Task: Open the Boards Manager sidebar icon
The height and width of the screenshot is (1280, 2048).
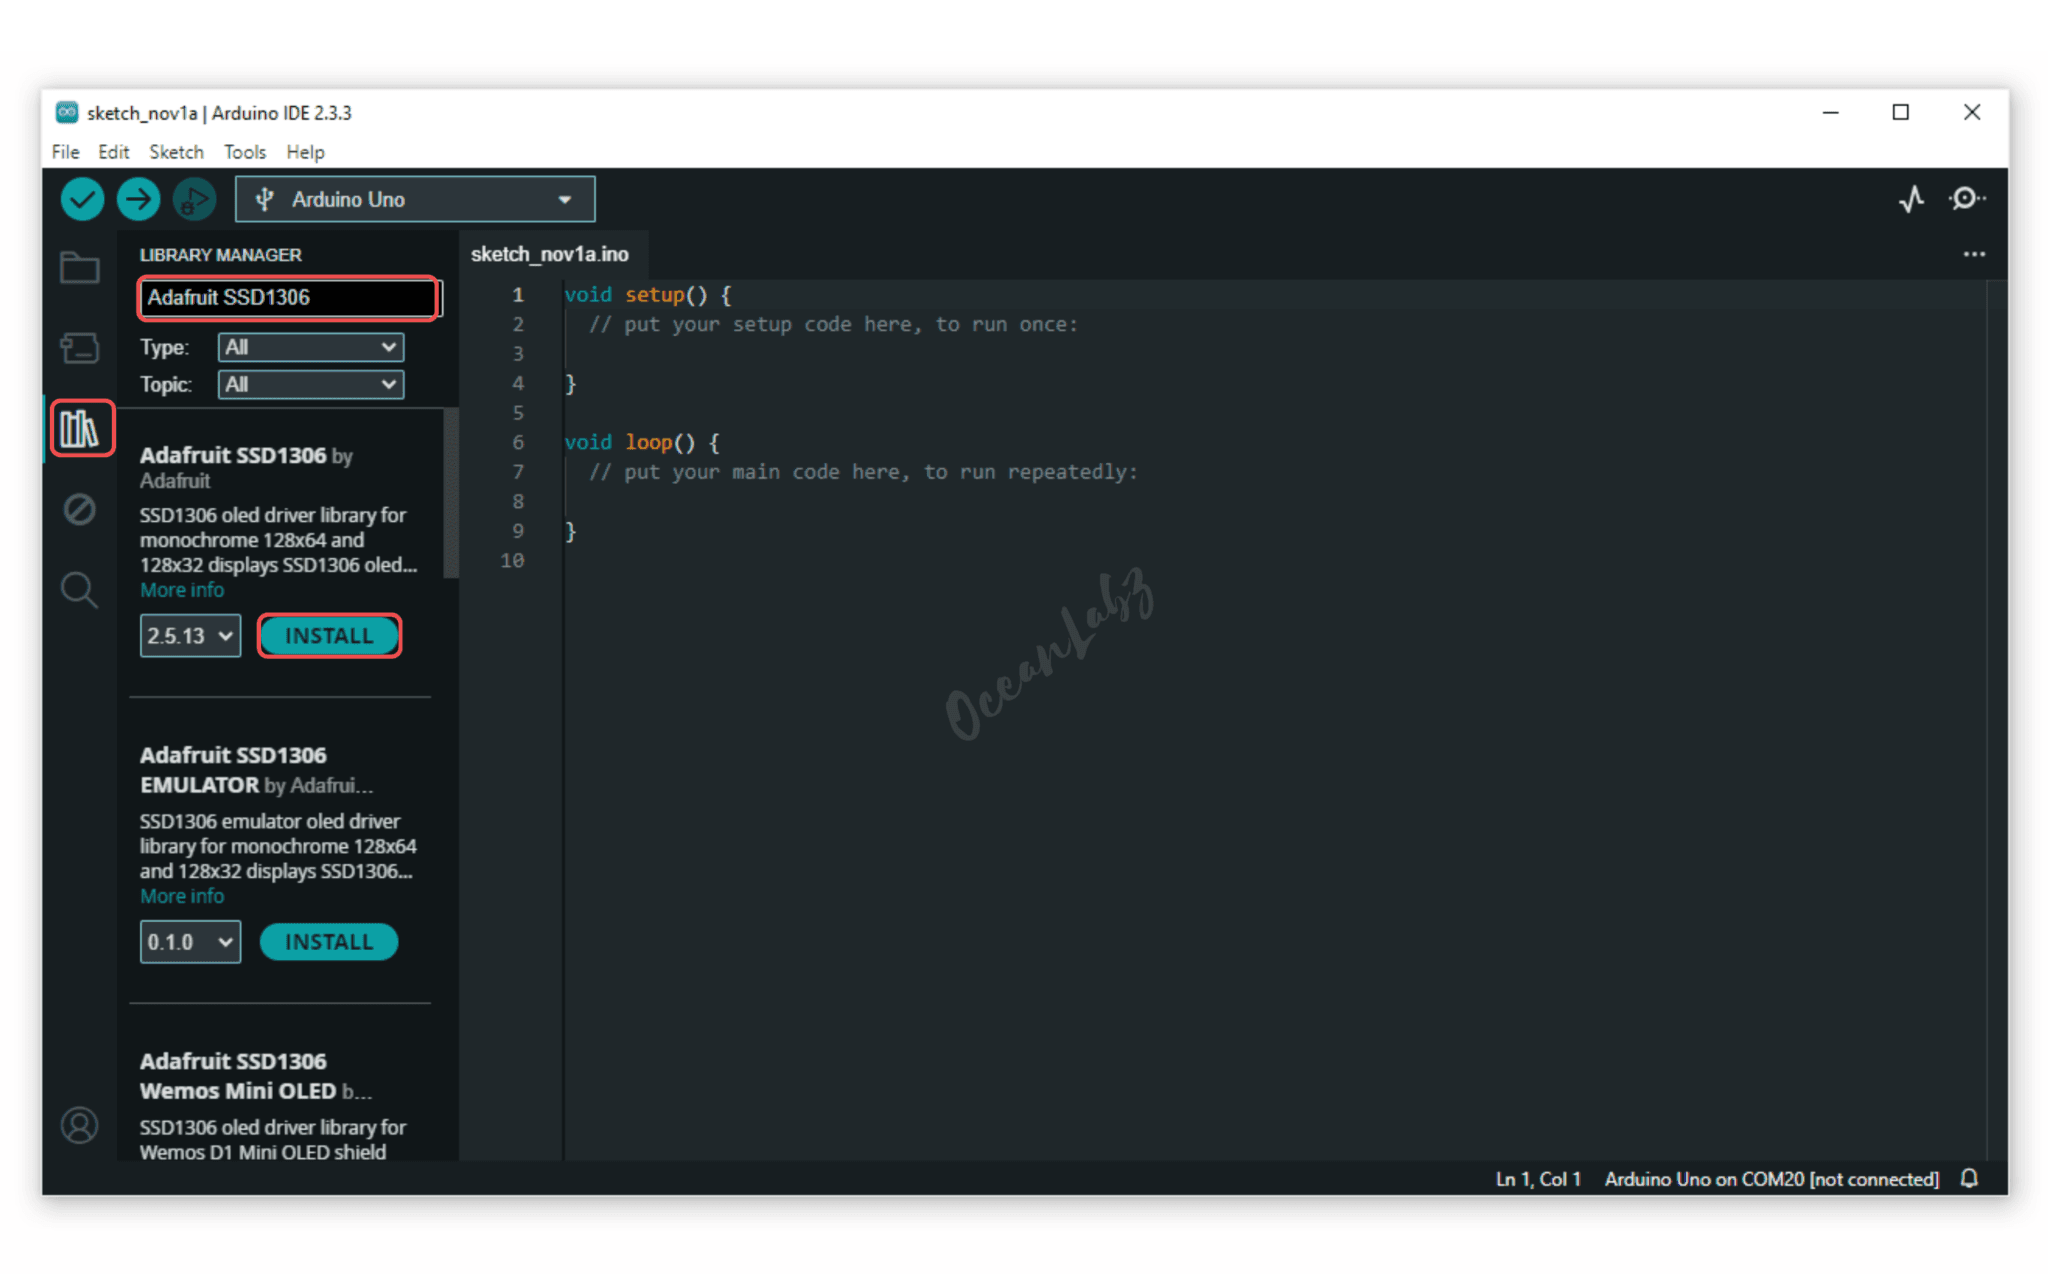Action: pyautogui.click(x=79, y=348)
